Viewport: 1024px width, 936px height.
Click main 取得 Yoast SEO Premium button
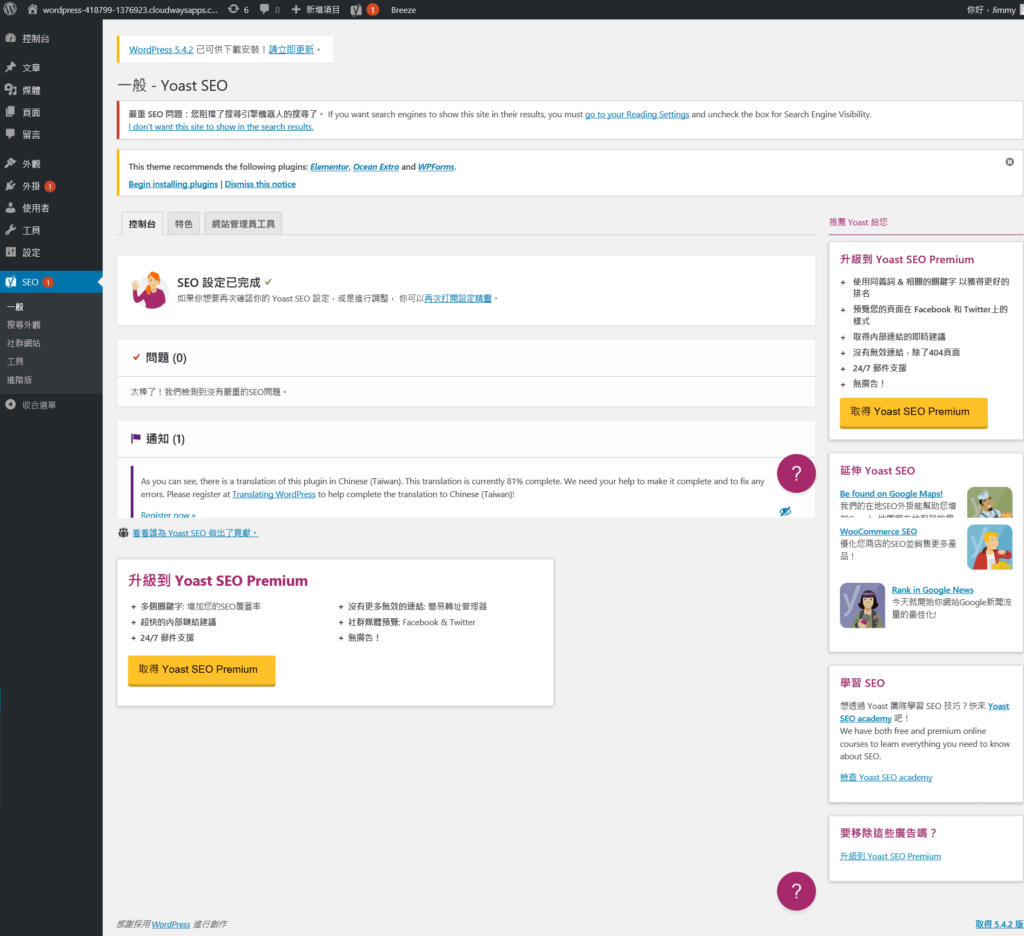pyautogui.click(x=202, y=670)
